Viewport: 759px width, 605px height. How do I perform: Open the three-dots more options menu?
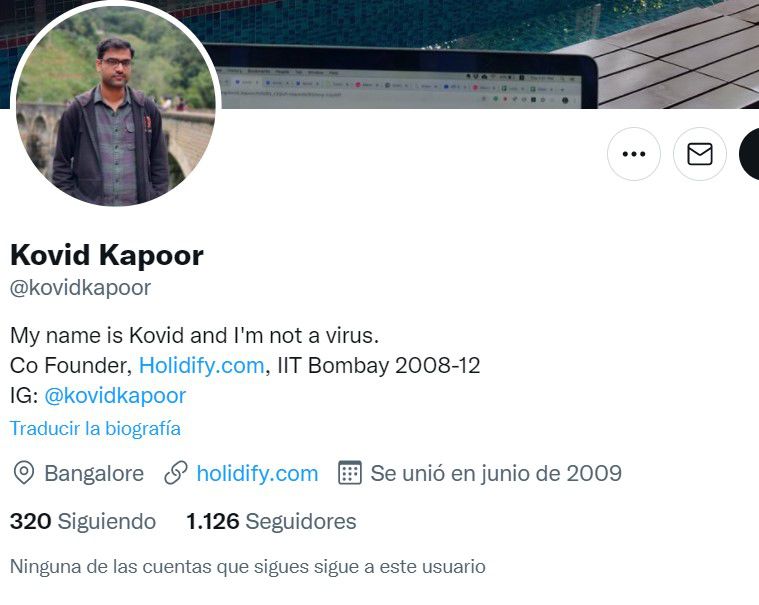(x=634, y=154)
